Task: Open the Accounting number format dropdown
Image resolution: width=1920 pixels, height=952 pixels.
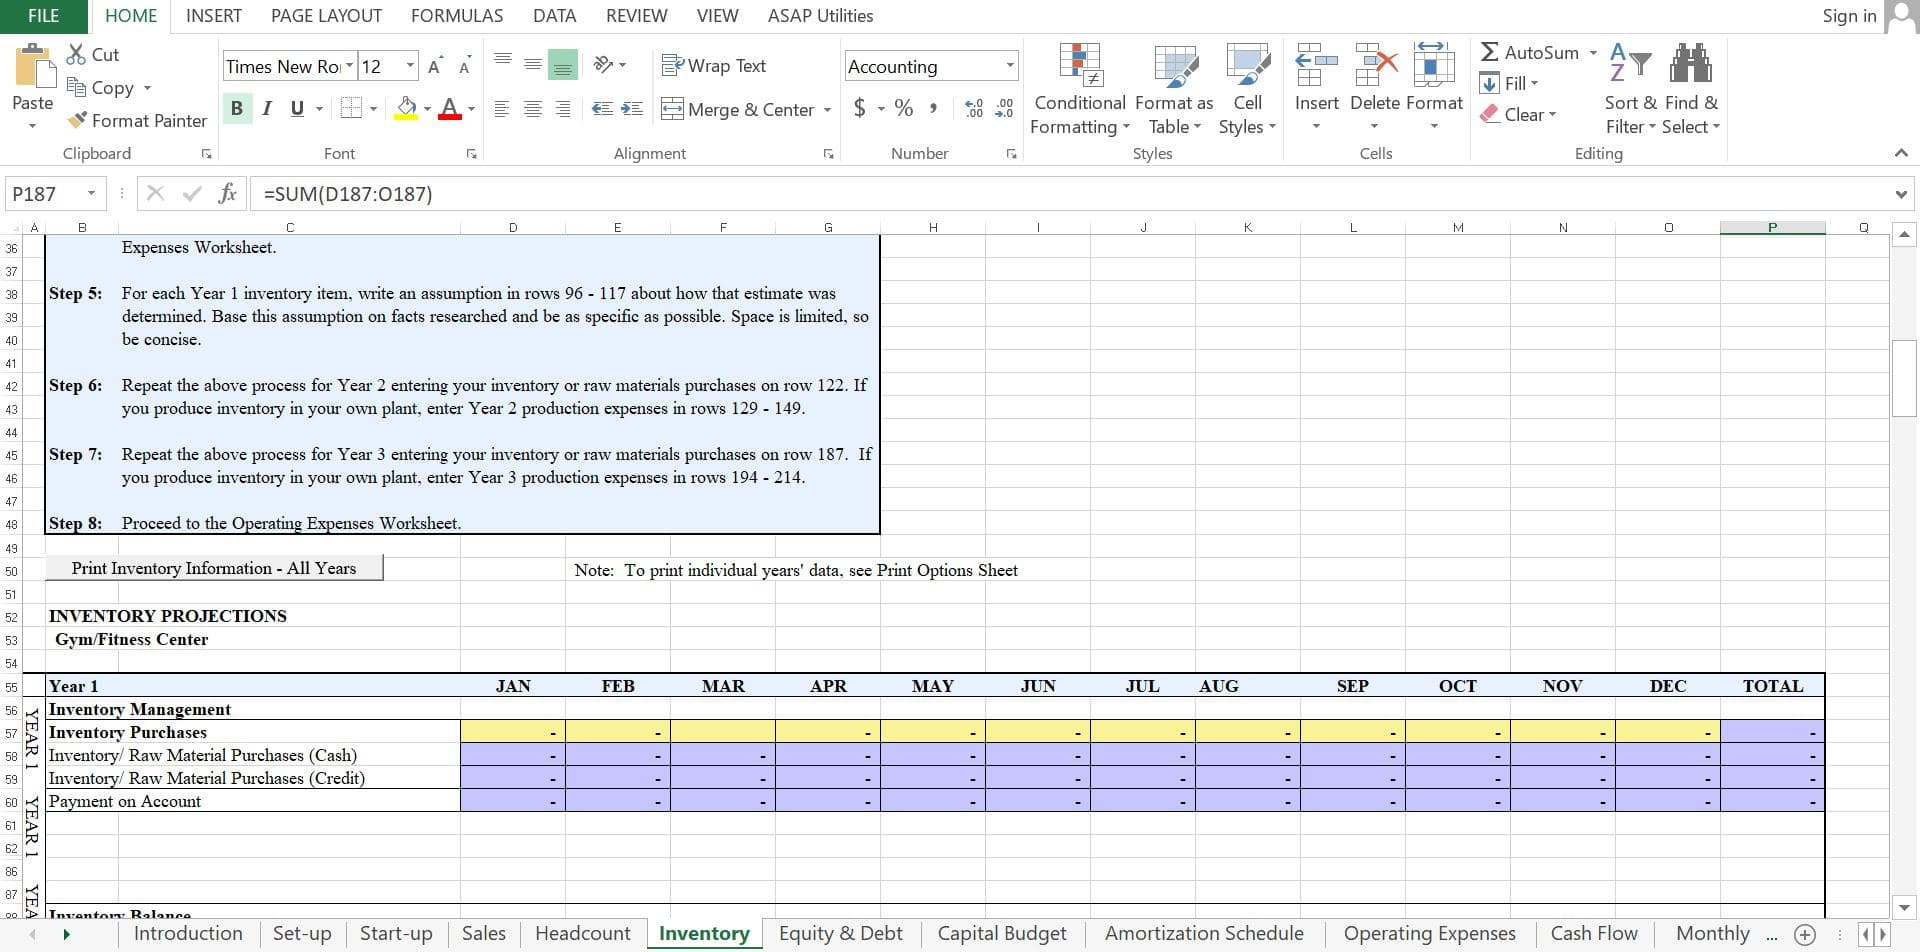Action: click(x=1010, y=66)
